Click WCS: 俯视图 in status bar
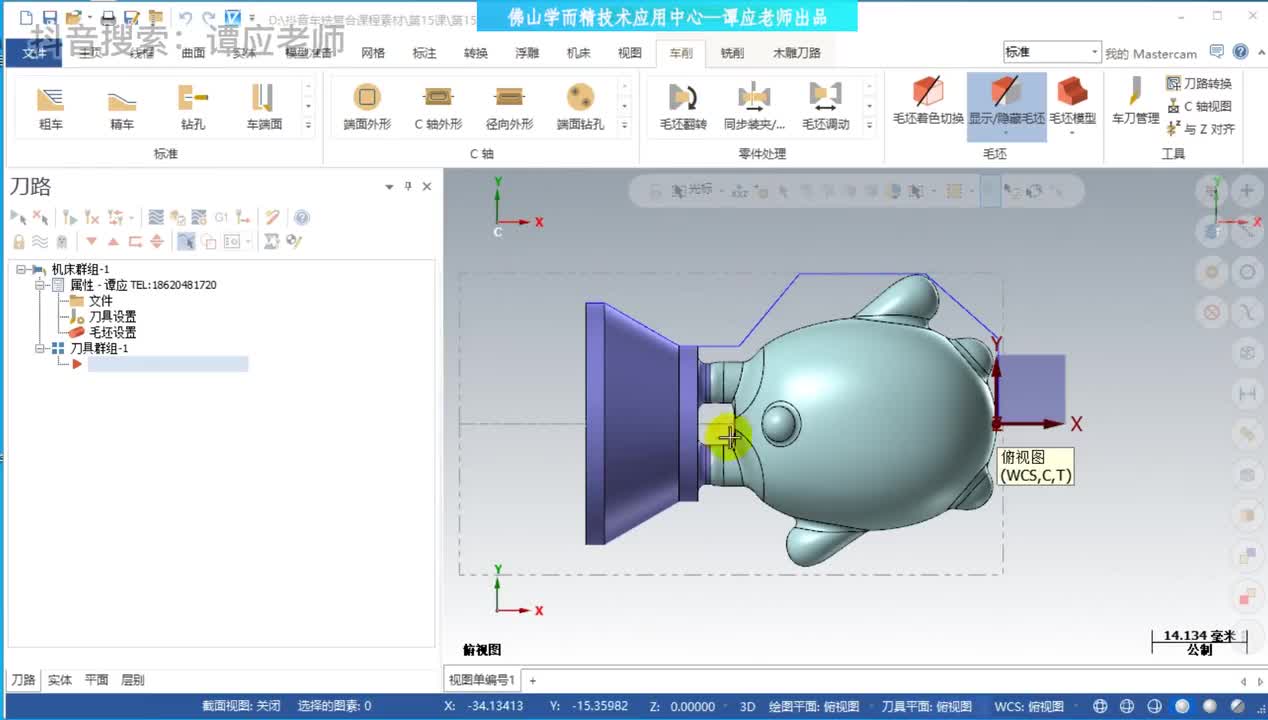 1029,706
